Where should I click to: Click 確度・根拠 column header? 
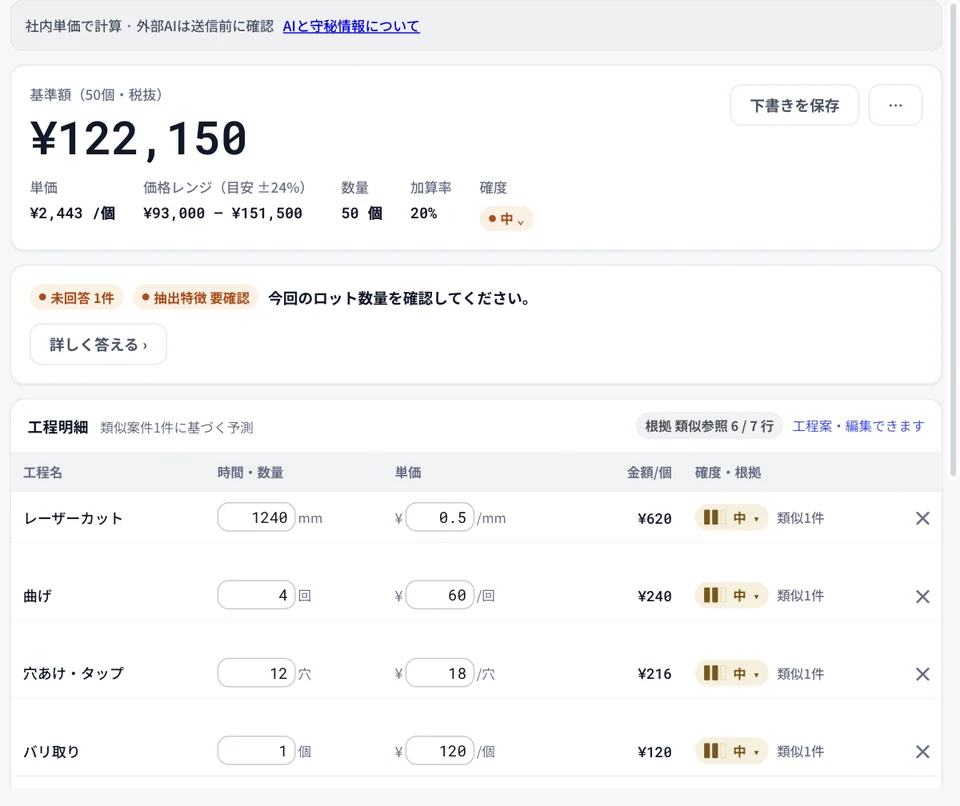[728, 472]
